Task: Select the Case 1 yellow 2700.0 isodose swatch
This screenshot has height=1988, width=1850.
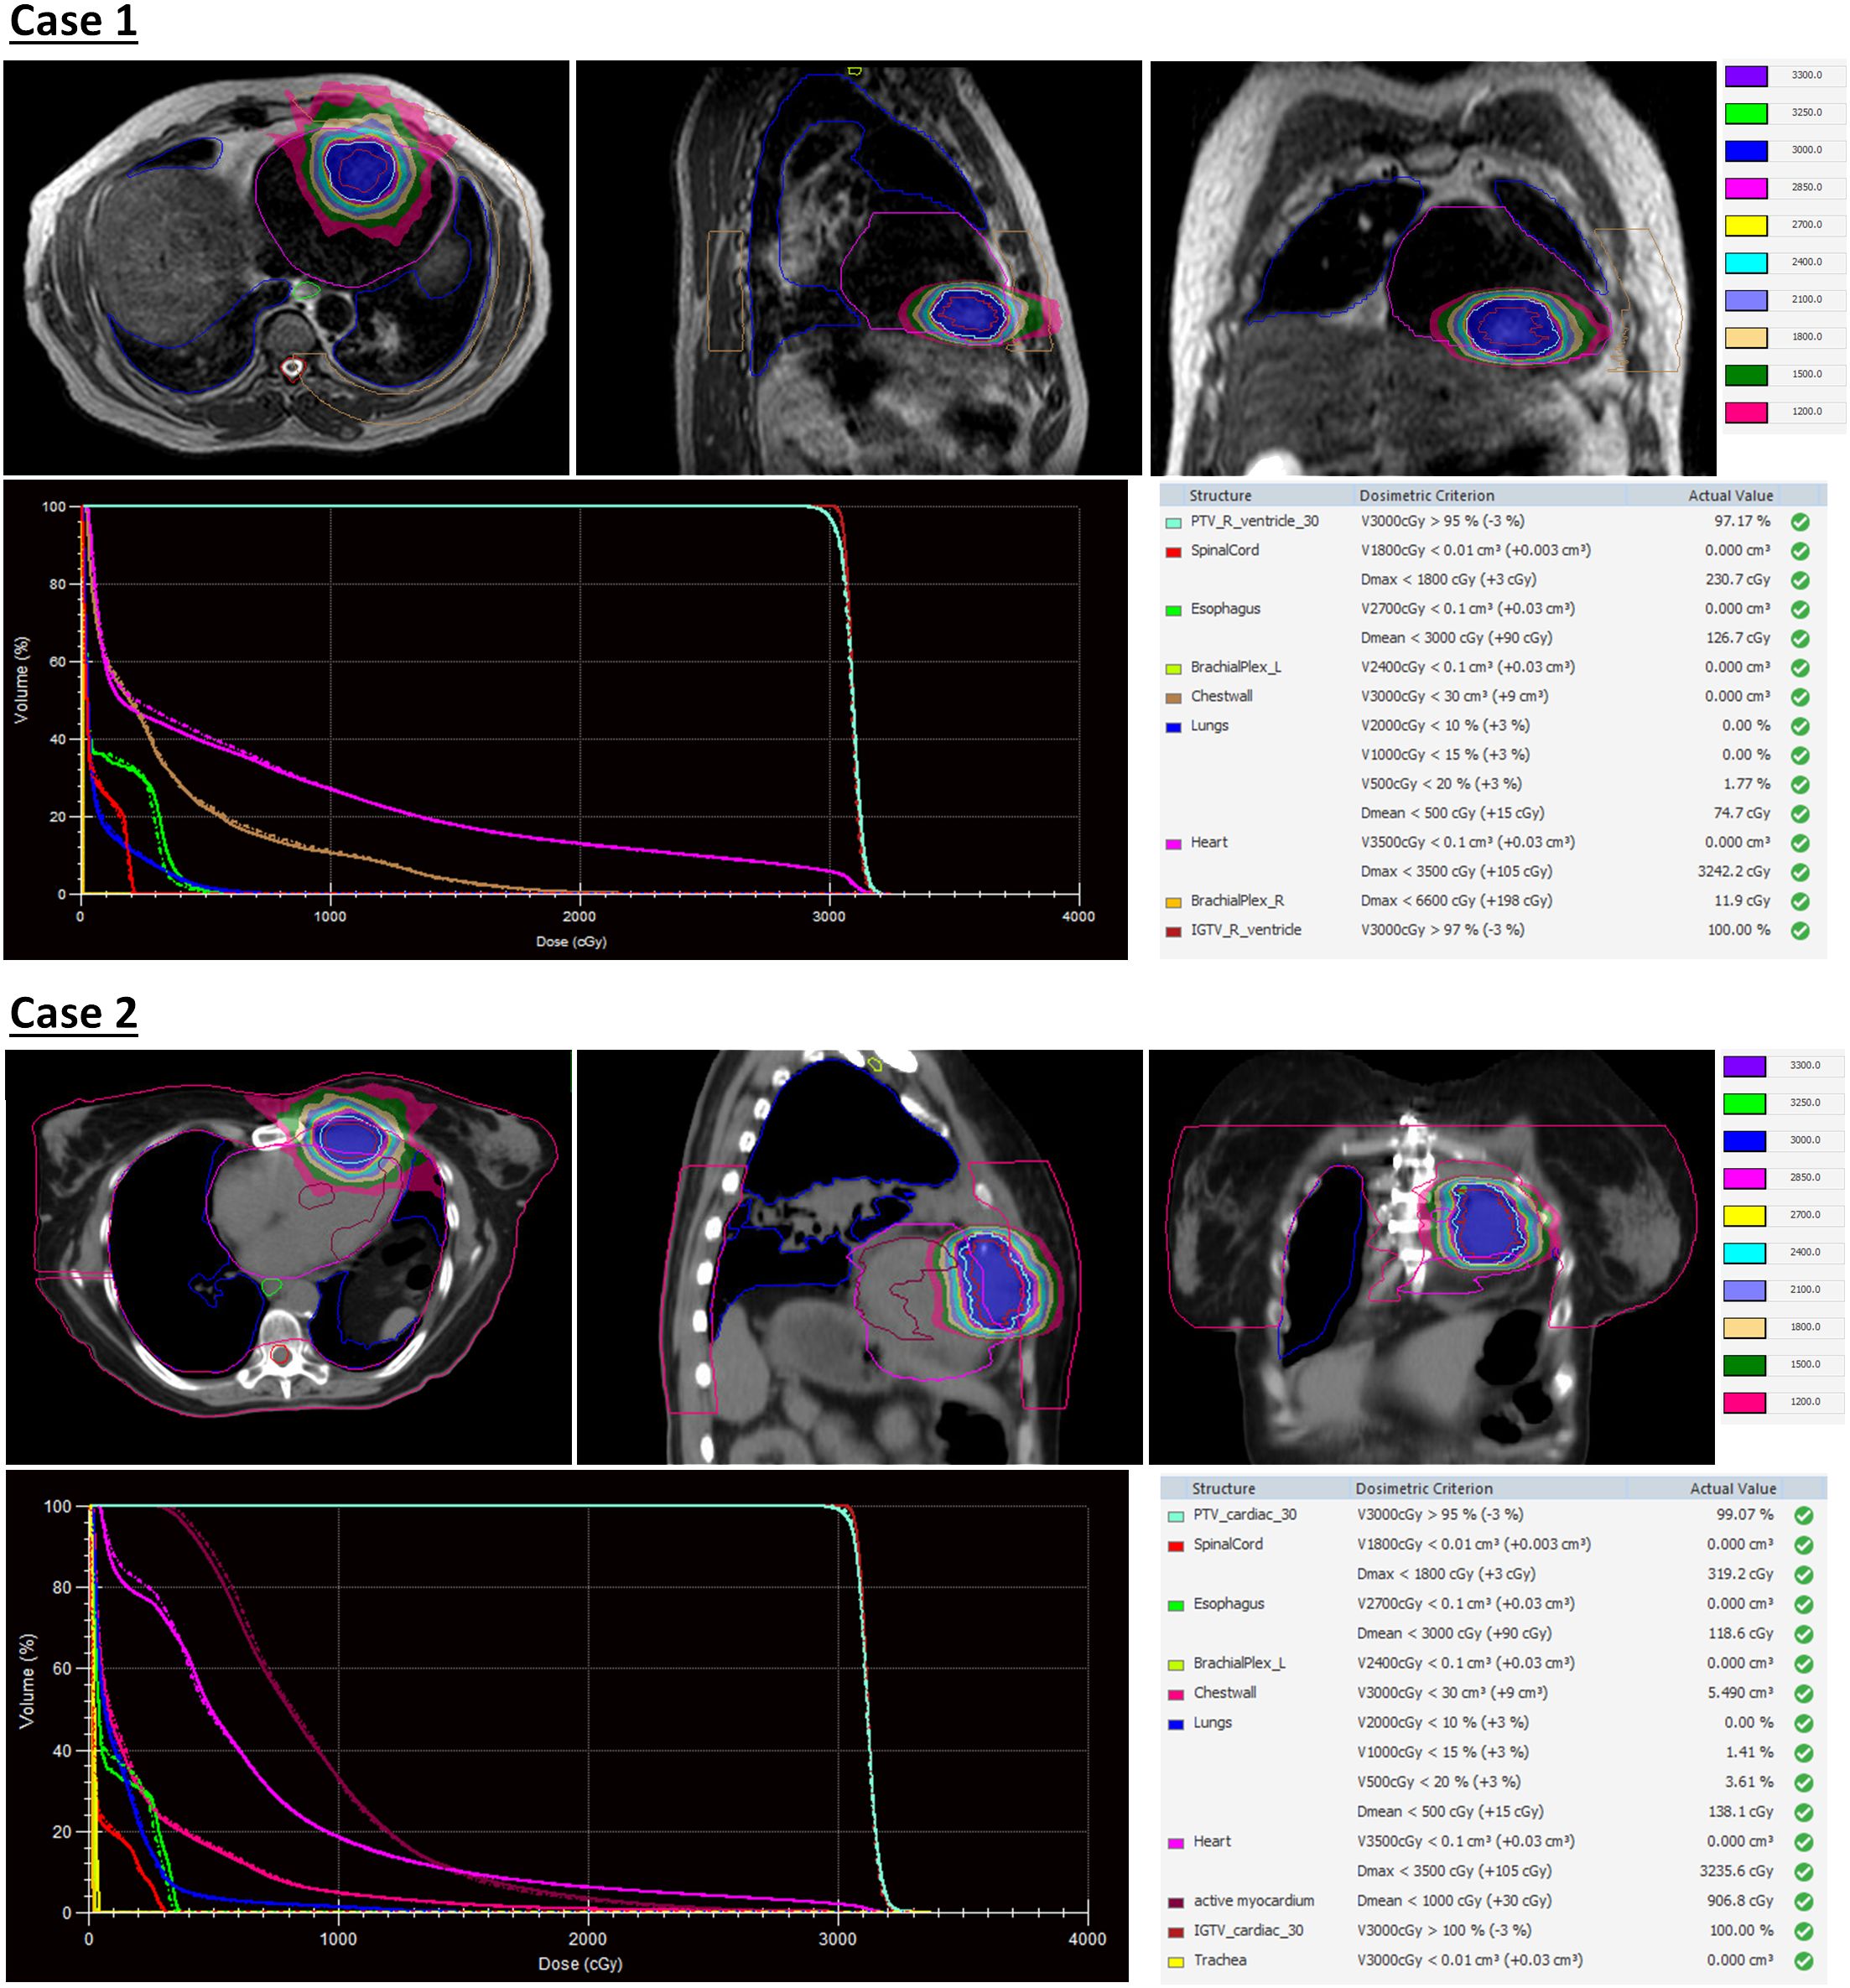Action: pyautogui.click(x=1745, y=226)
